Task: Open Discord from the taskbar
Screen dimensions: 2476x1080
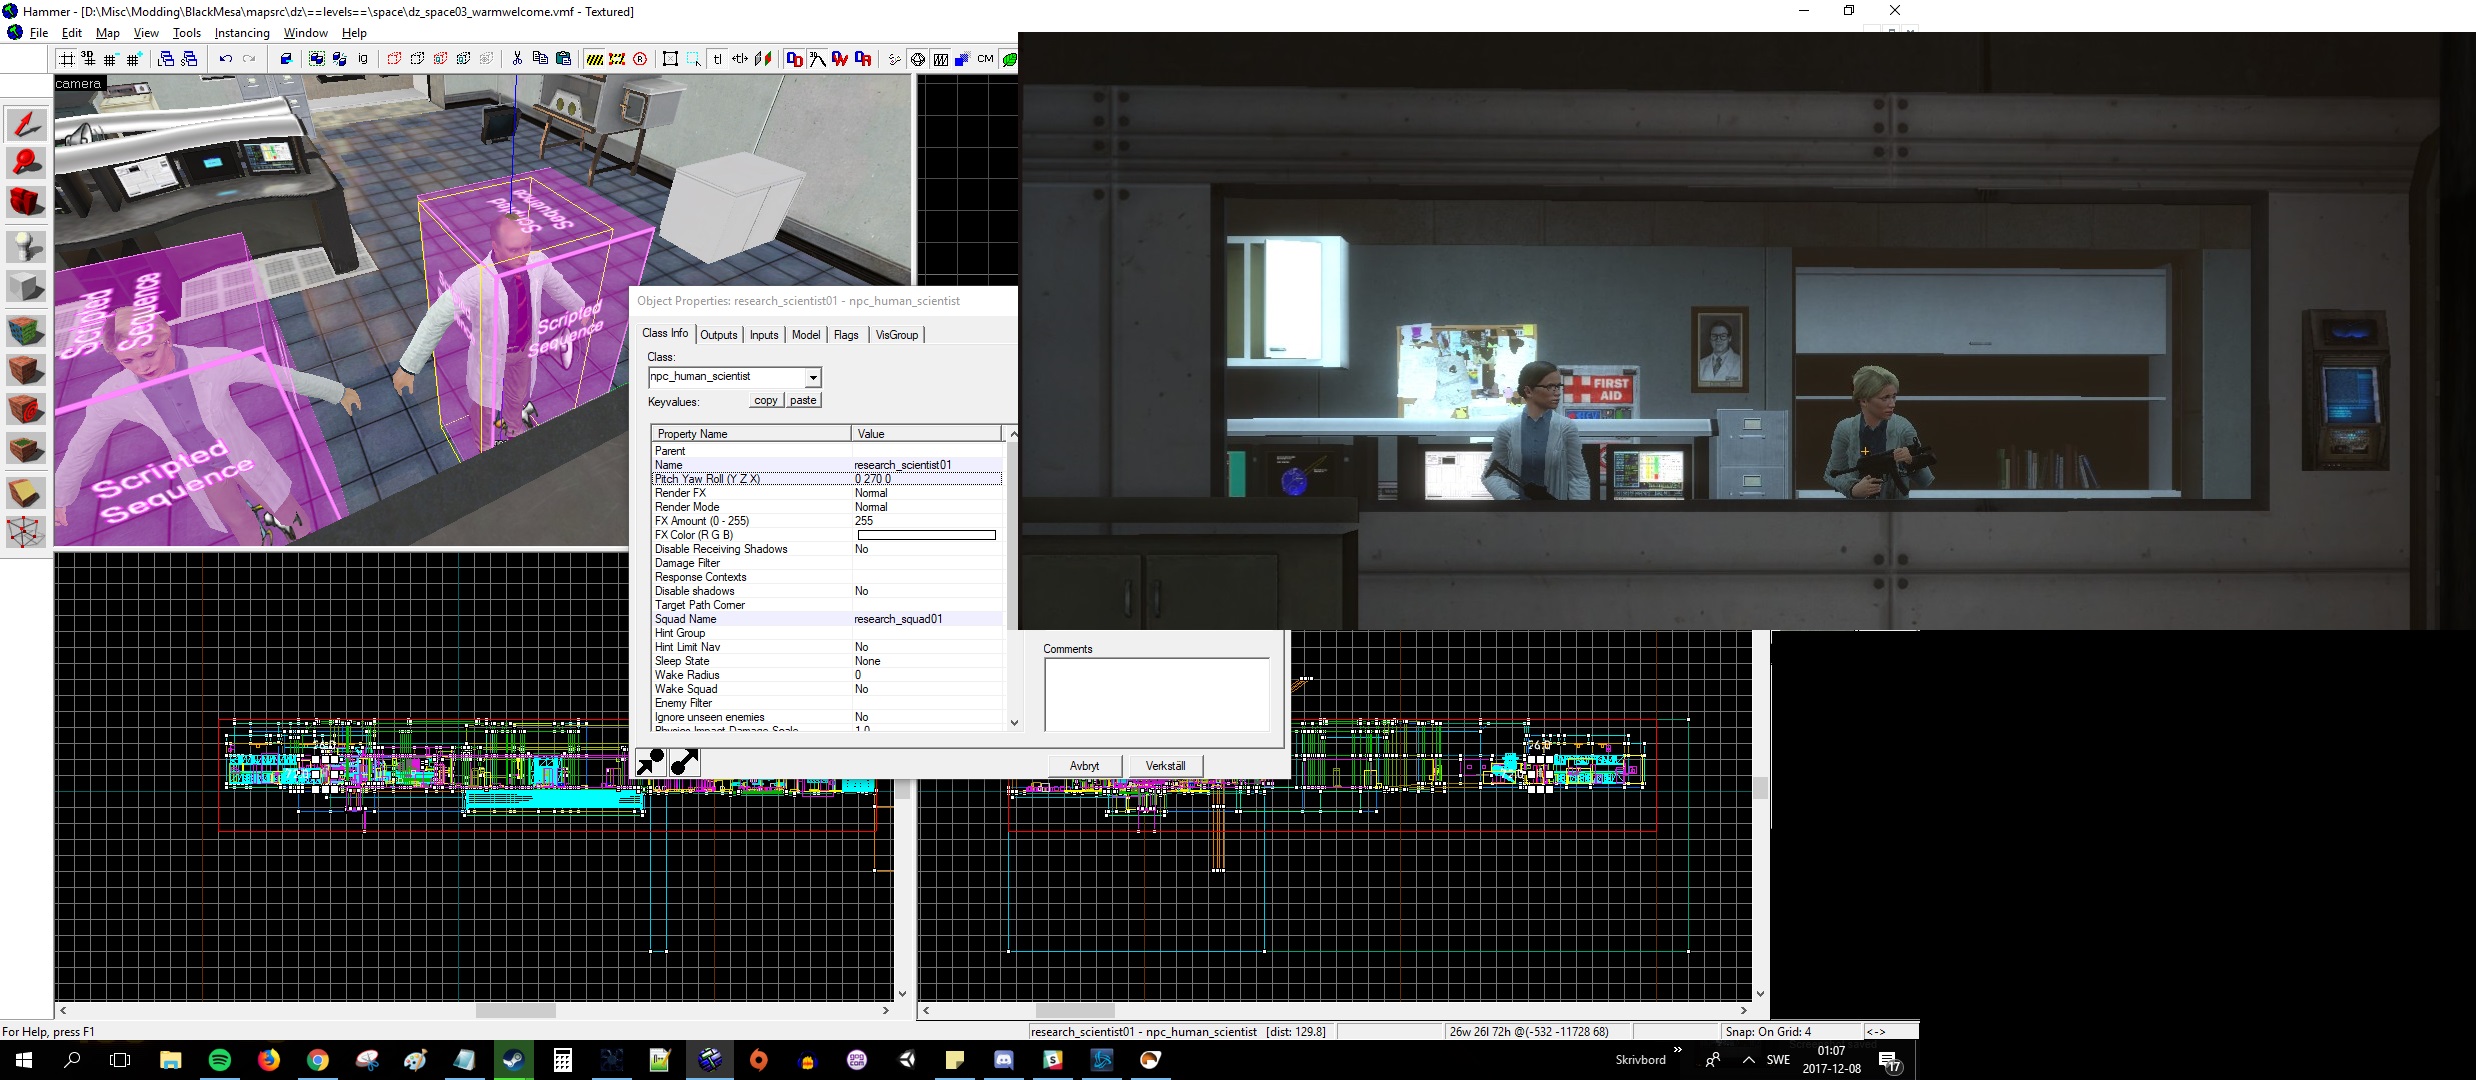Action: pos(1003,1060)
